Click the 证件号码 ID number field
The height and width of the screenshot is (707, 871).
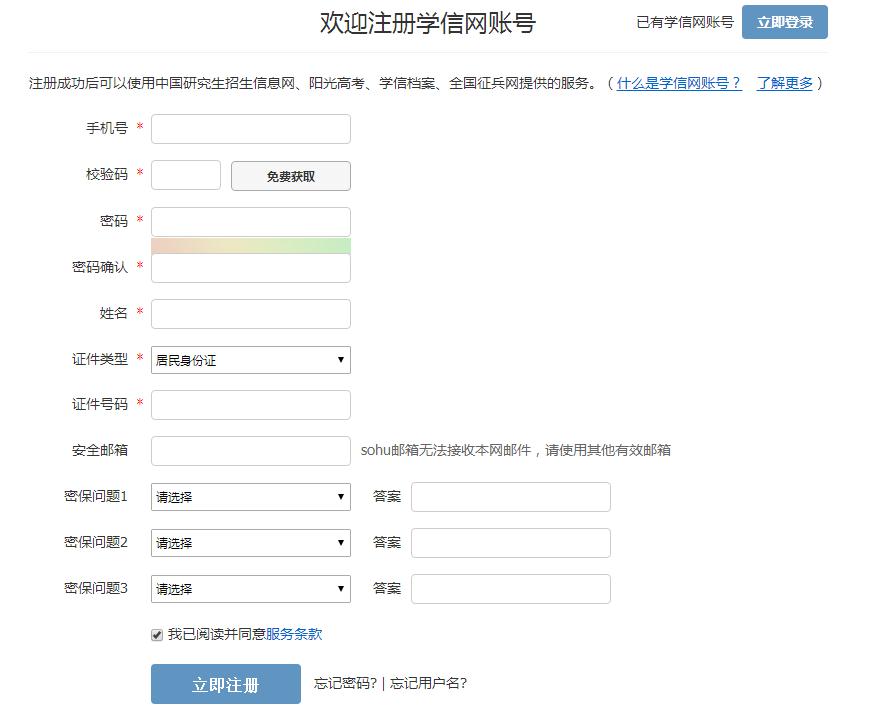[x=250, y=405]
